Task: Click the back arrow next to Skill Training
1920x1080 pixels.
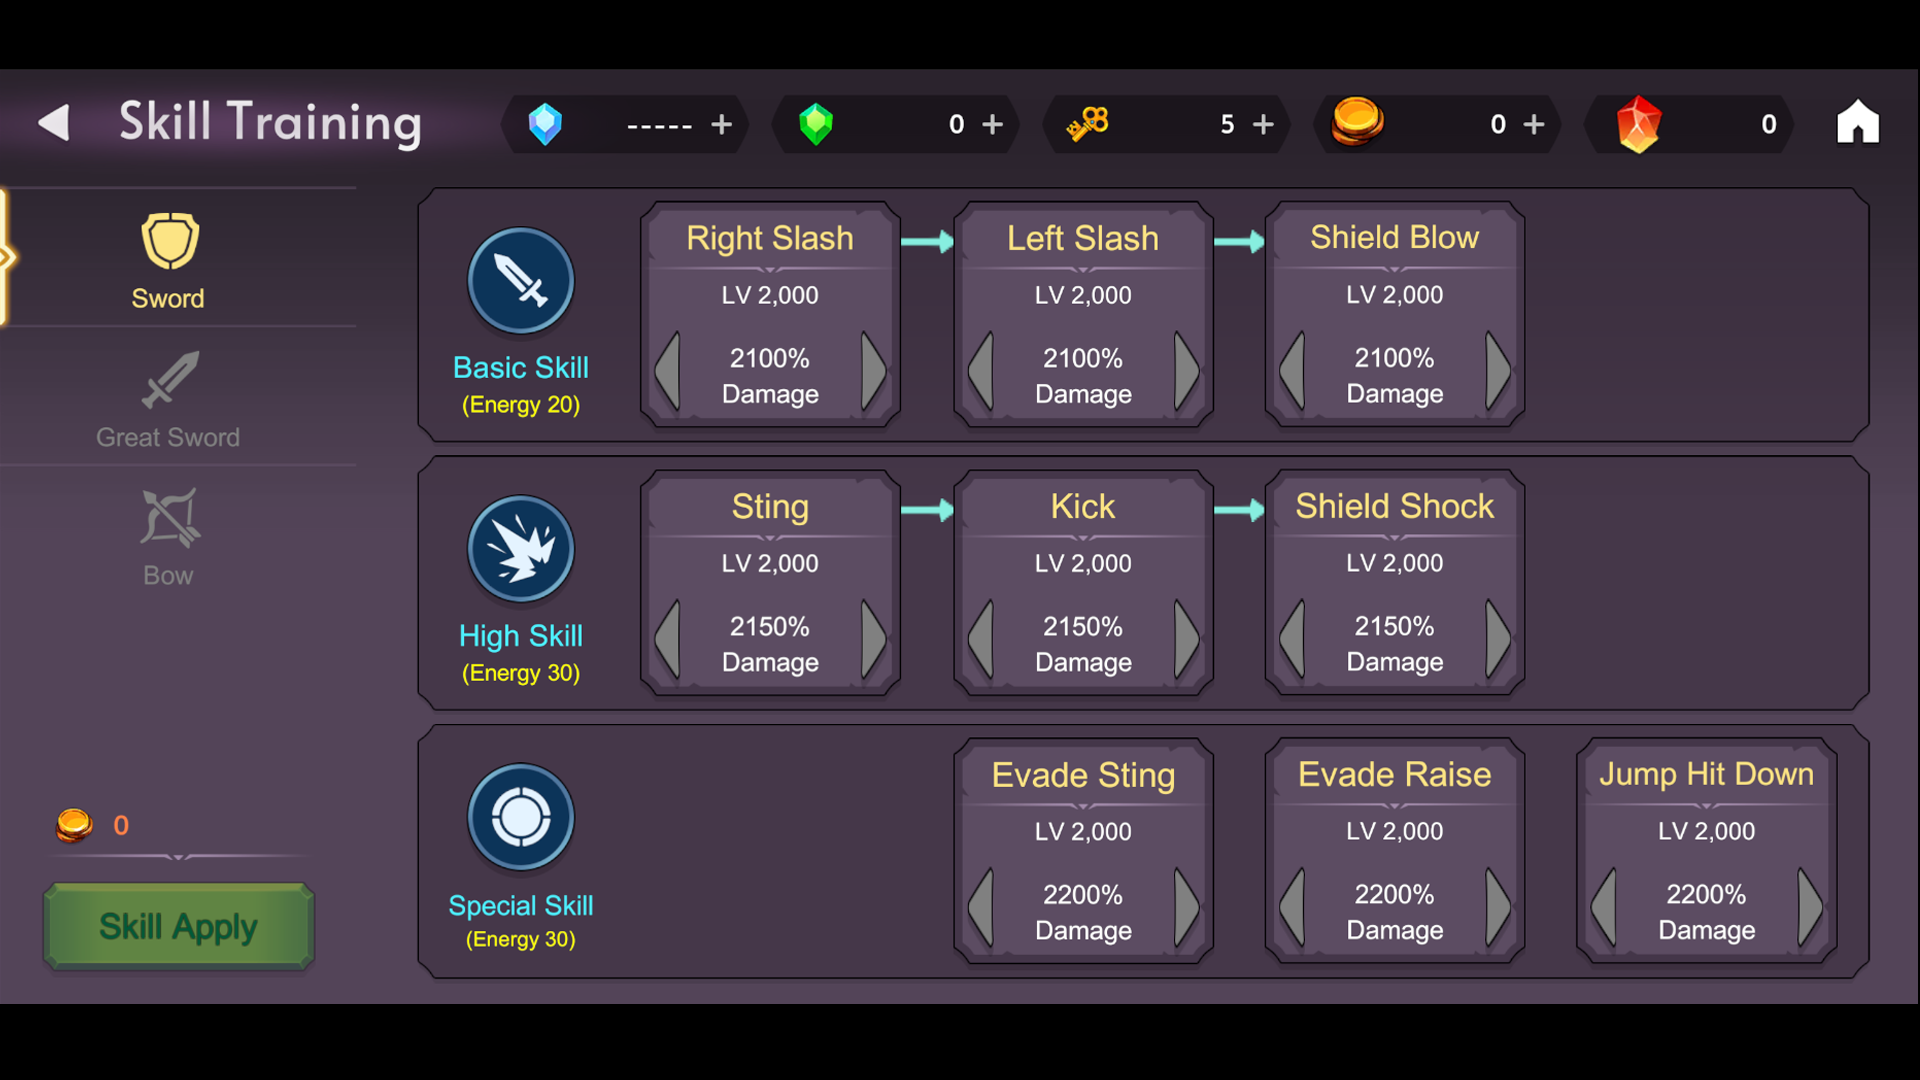Action: coord(55,122)
